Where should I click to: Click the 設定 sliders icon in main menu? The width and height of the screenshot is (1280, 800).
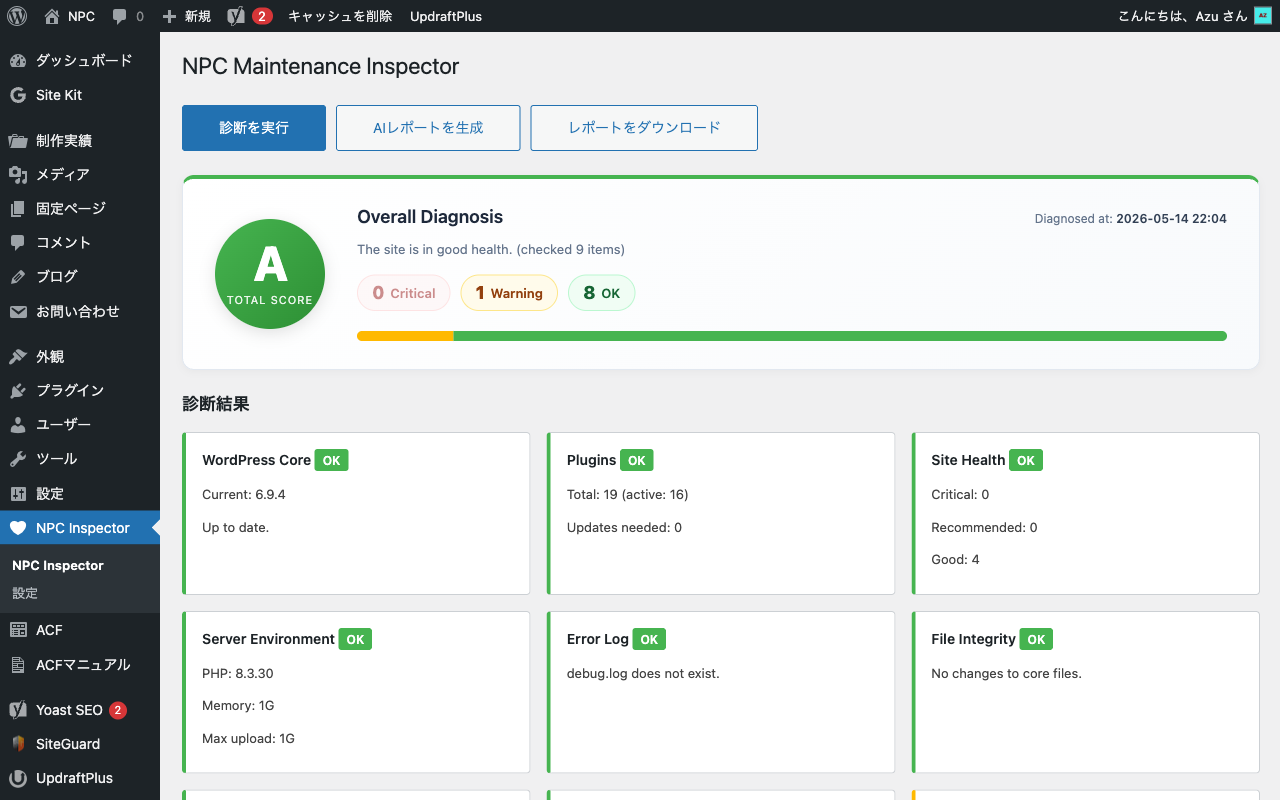18,494
